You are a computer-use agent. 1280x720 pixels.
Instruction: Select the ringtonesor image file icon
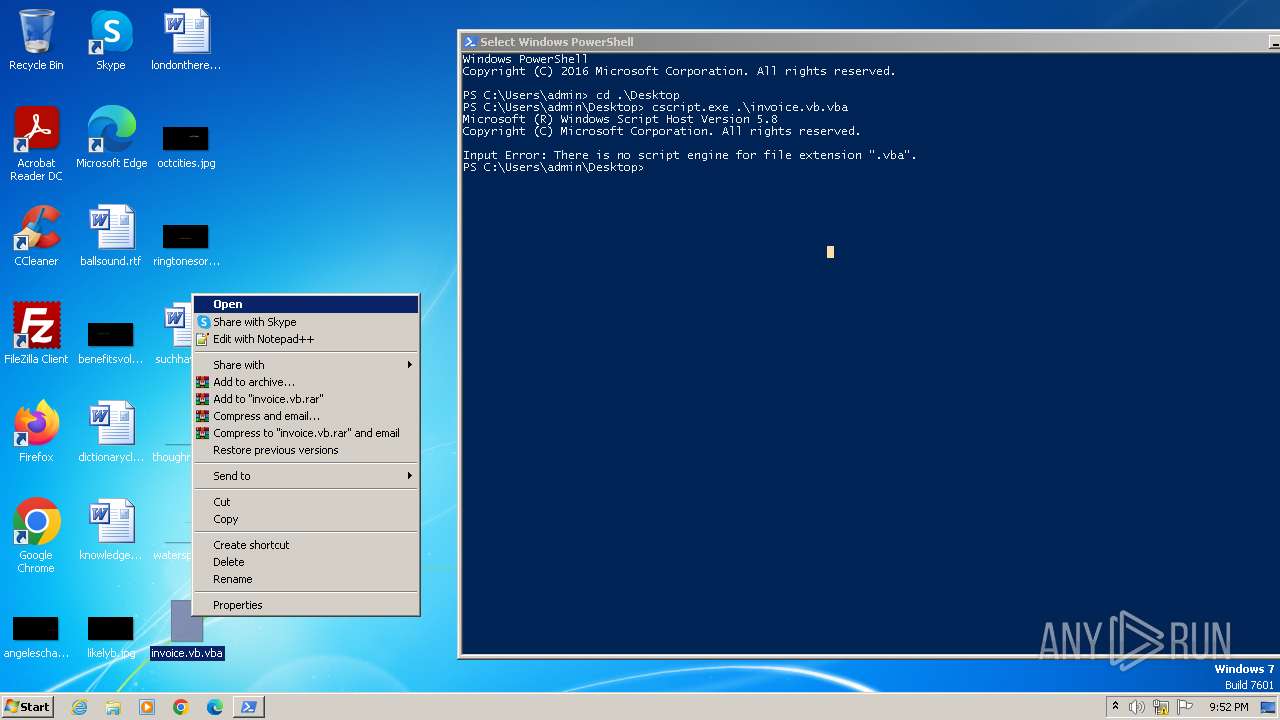(186, 244)
